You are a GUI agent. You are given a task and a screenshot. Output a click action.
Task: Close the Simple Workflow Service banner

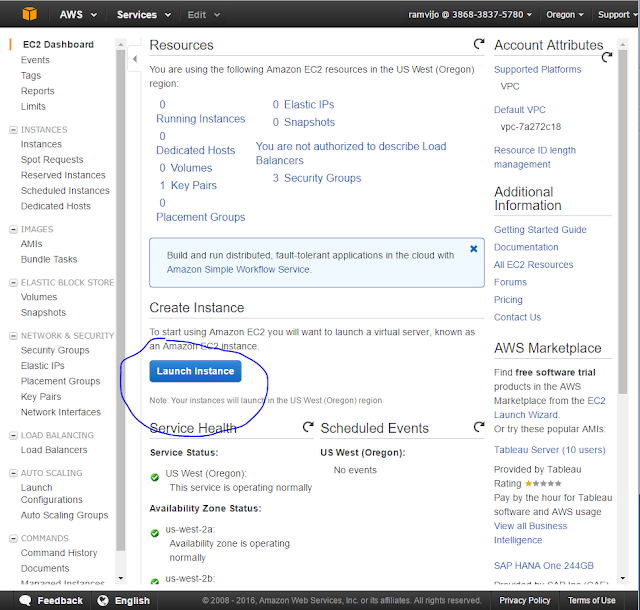(x=473, y=248)
